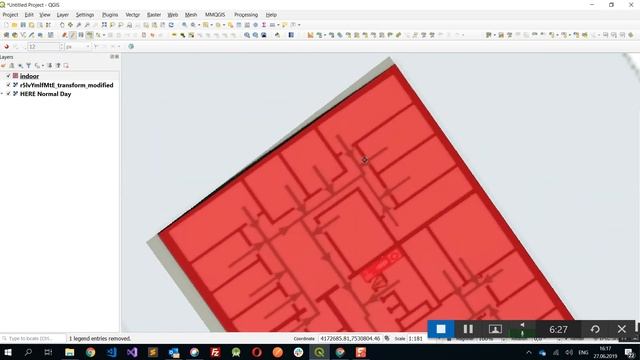Viewport: 640px width, 360px height.
Task: Click the Zoom Full extent icon
Action: 104,25
